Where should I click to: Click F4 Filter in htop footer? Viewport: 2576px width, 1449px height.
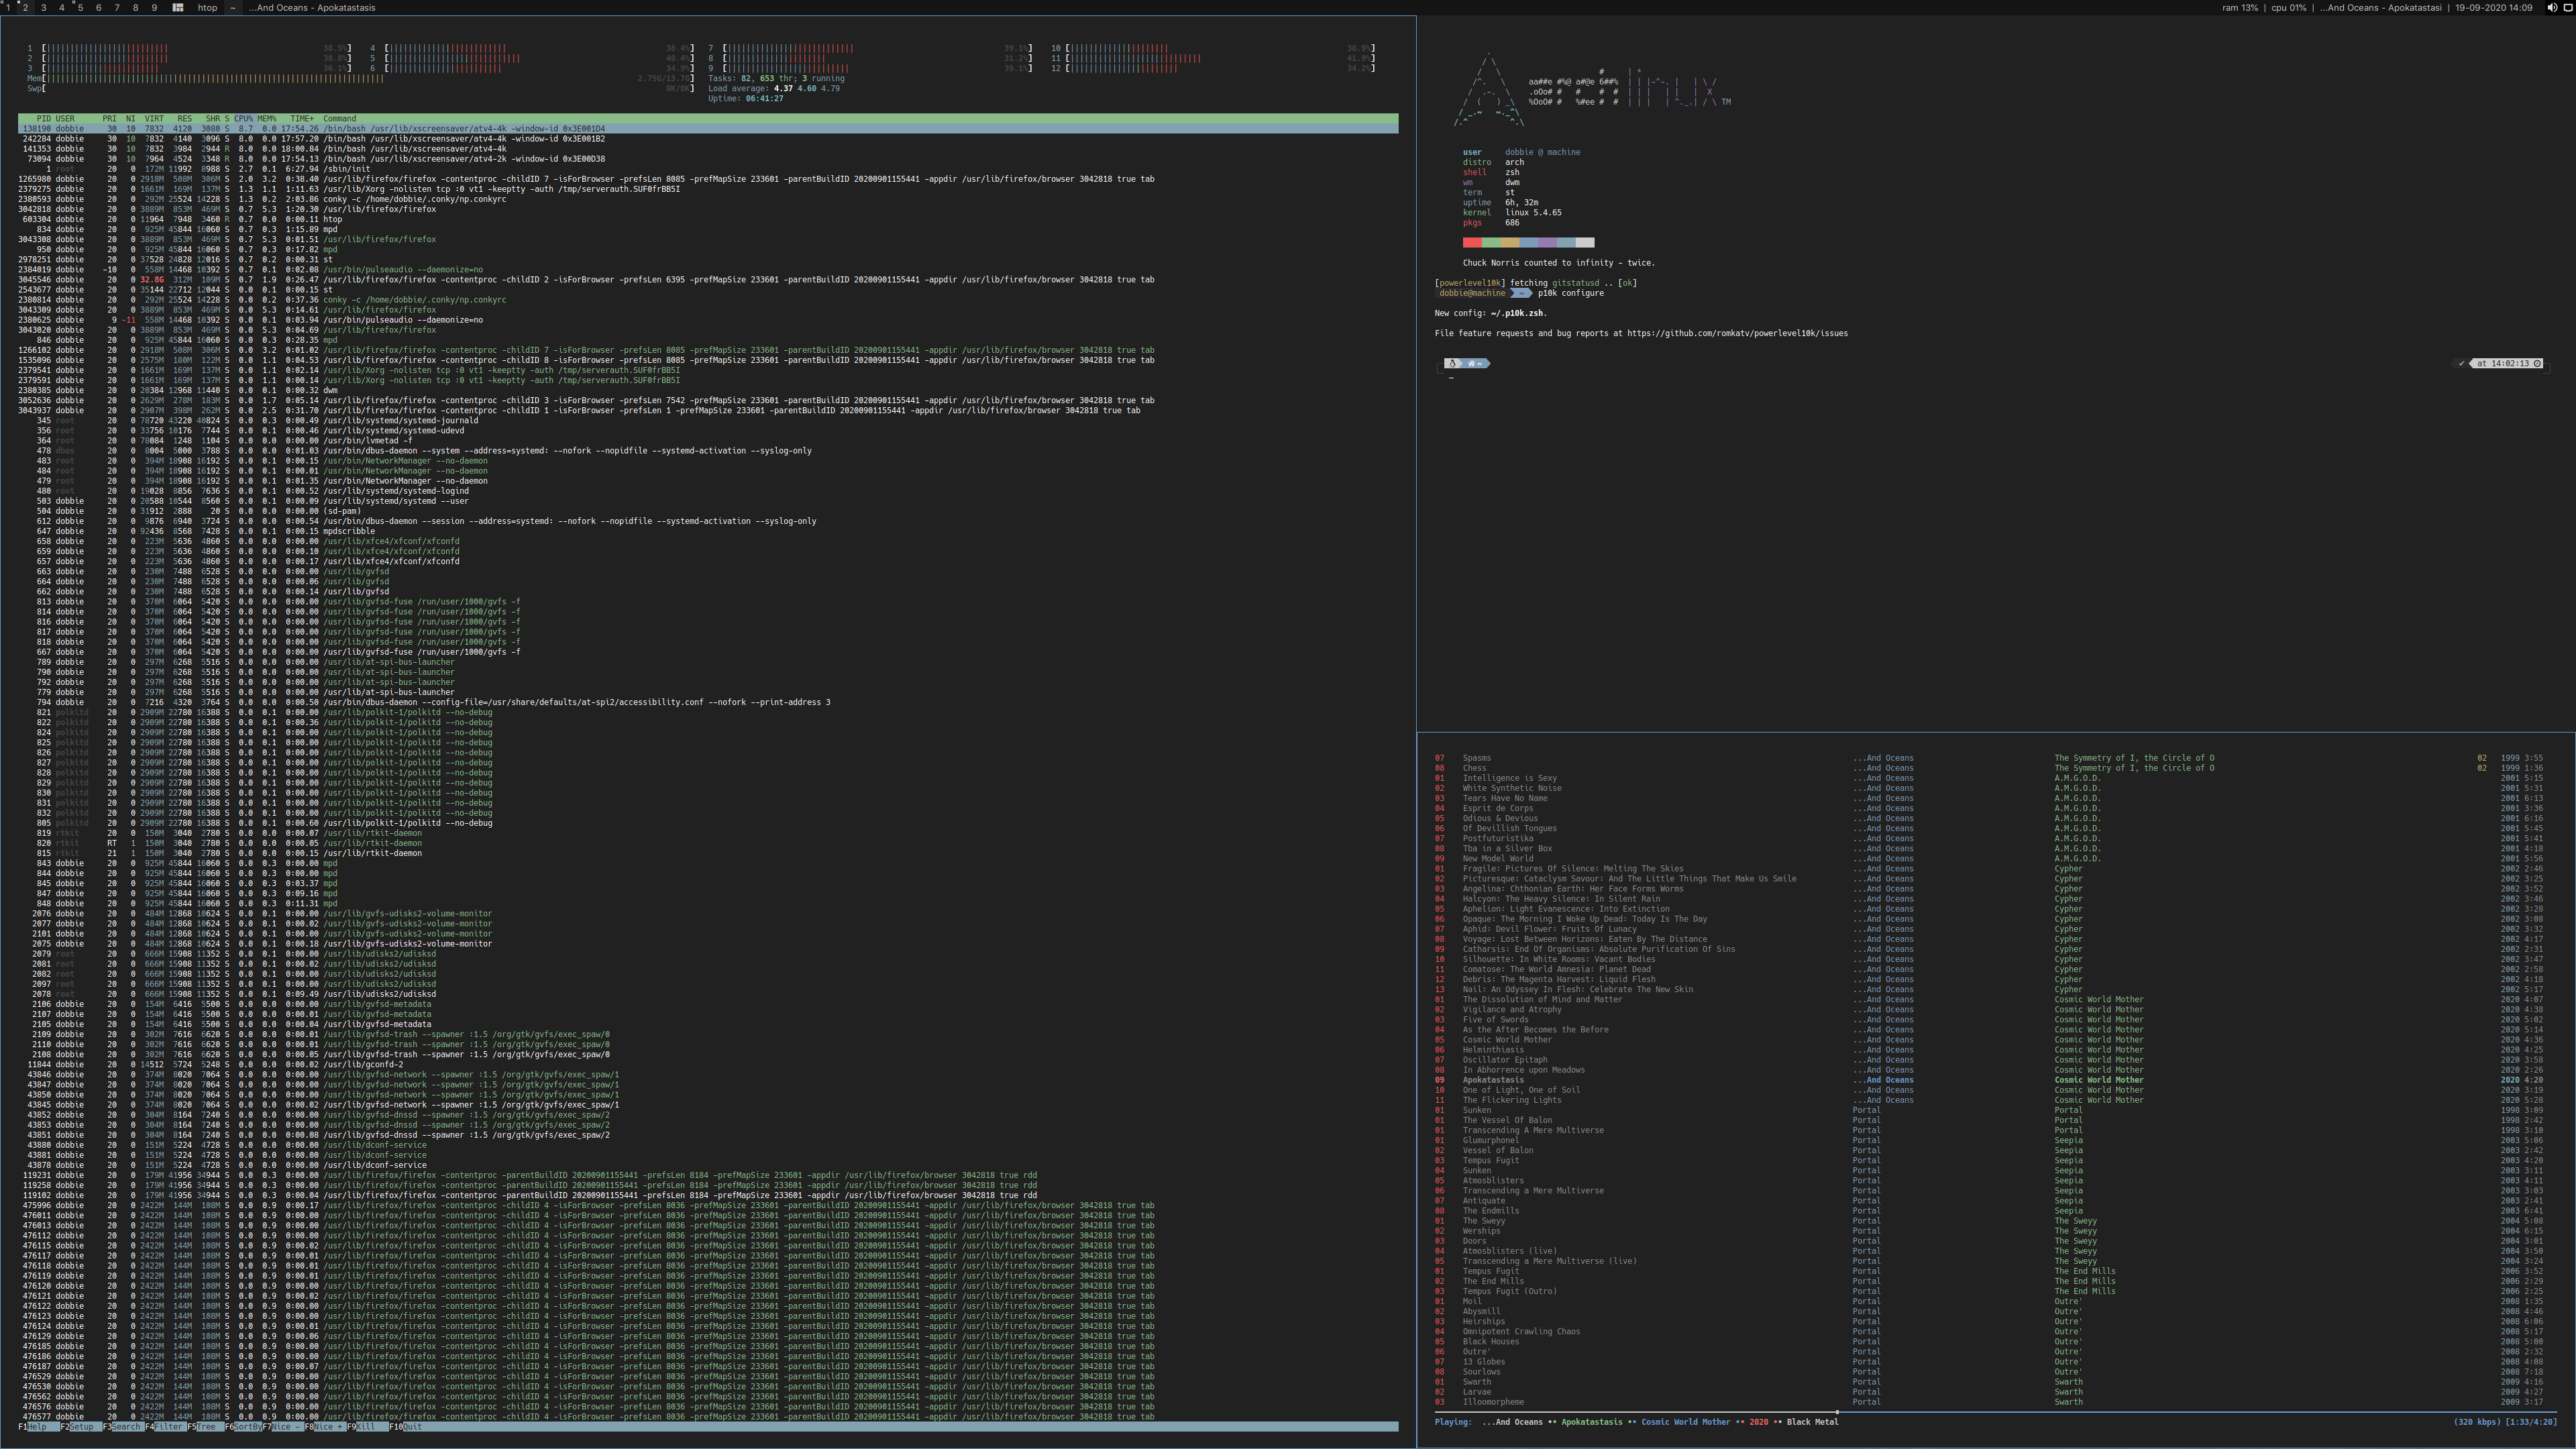[167, 1427]
